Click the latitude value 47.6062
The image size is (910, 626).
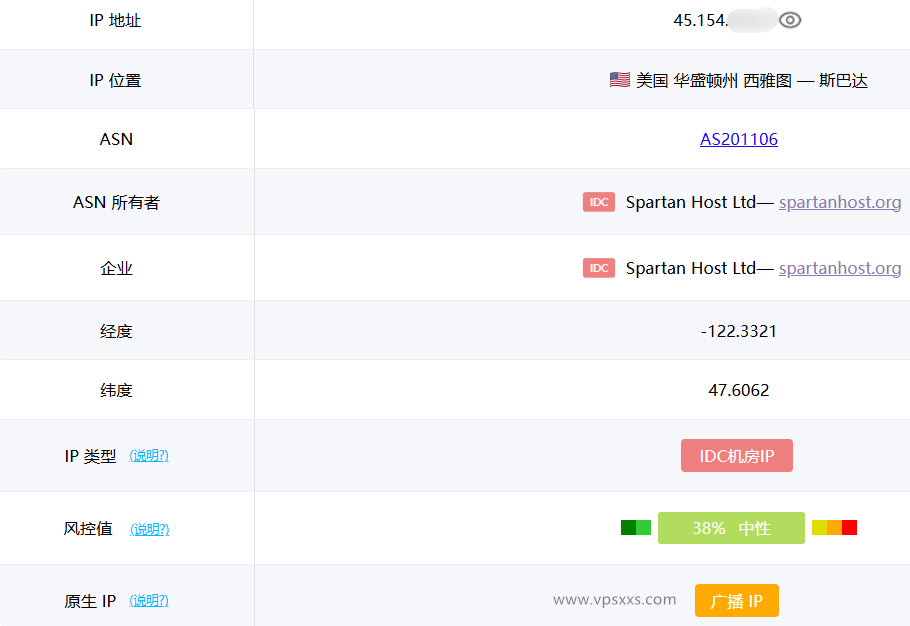tap(738, 390)
